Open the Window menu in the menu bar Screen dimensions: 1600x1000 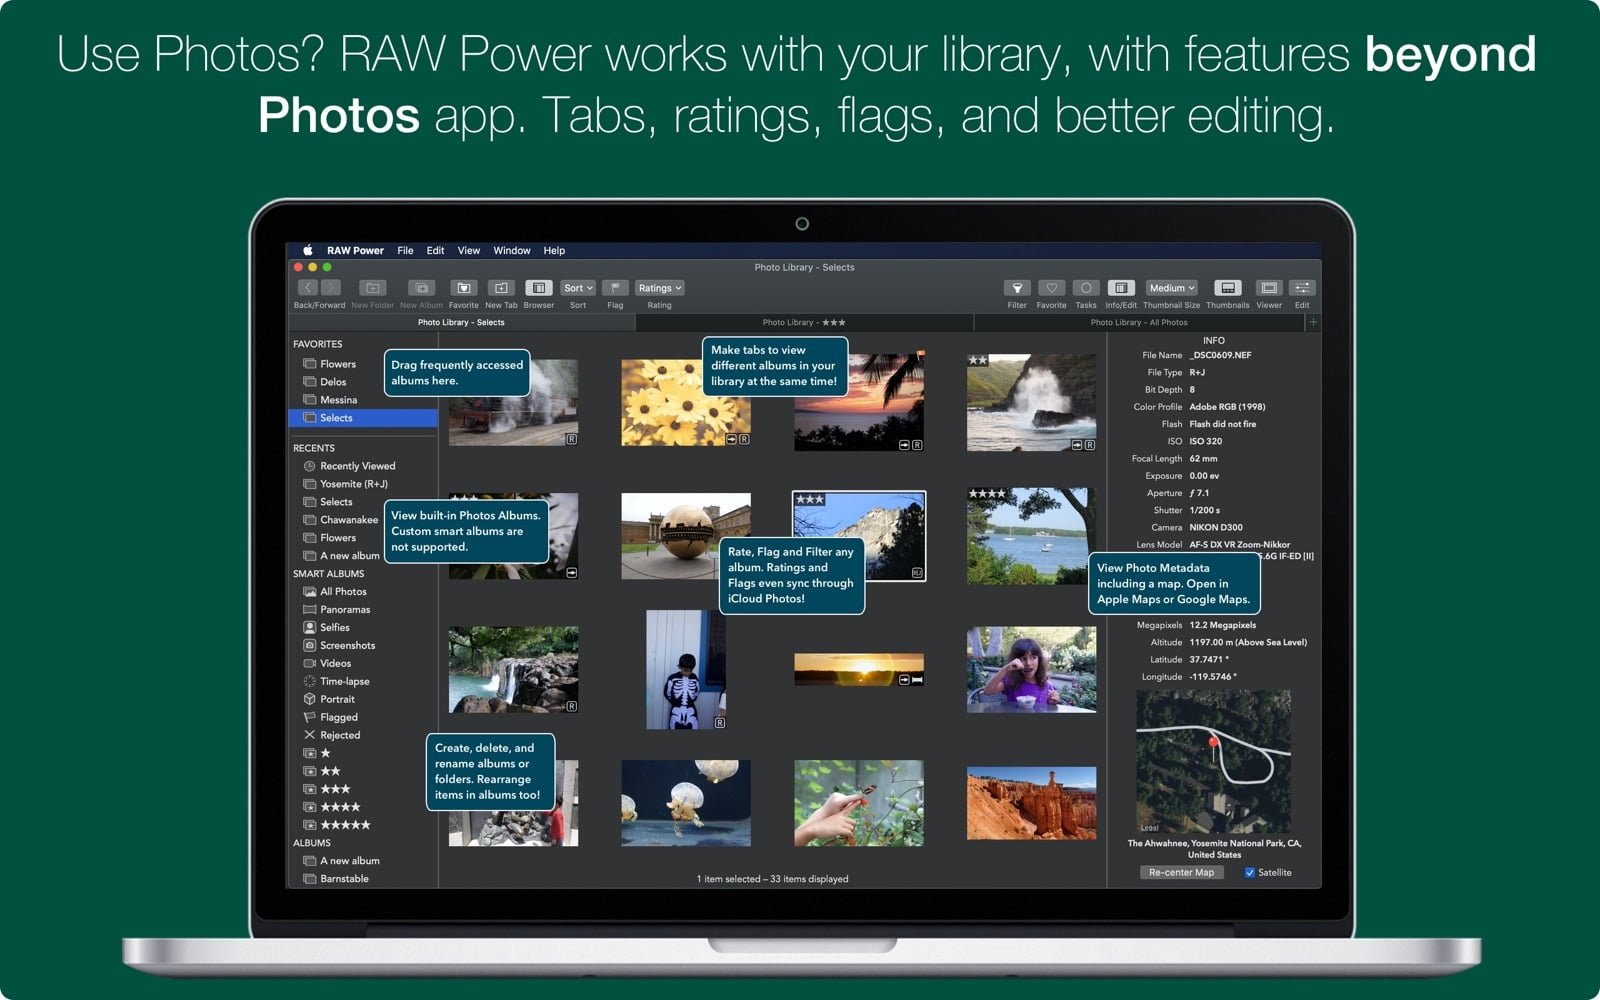512,251
